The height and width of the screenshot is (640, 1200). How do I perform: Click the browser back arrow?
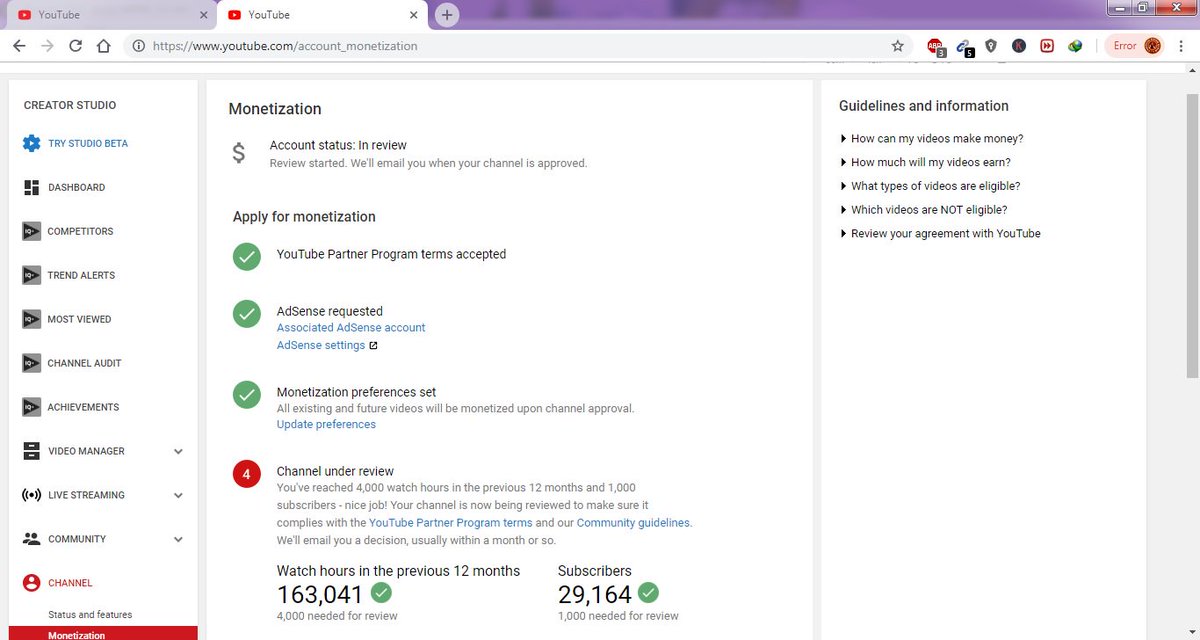click(x=19, y=46)
